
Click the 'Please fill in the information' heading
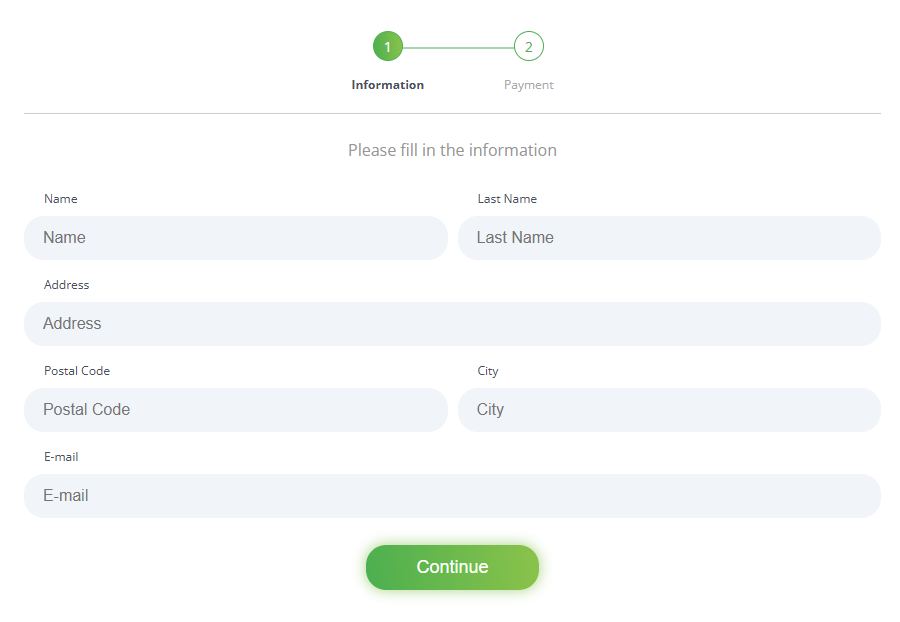click(x=452, y=150)
